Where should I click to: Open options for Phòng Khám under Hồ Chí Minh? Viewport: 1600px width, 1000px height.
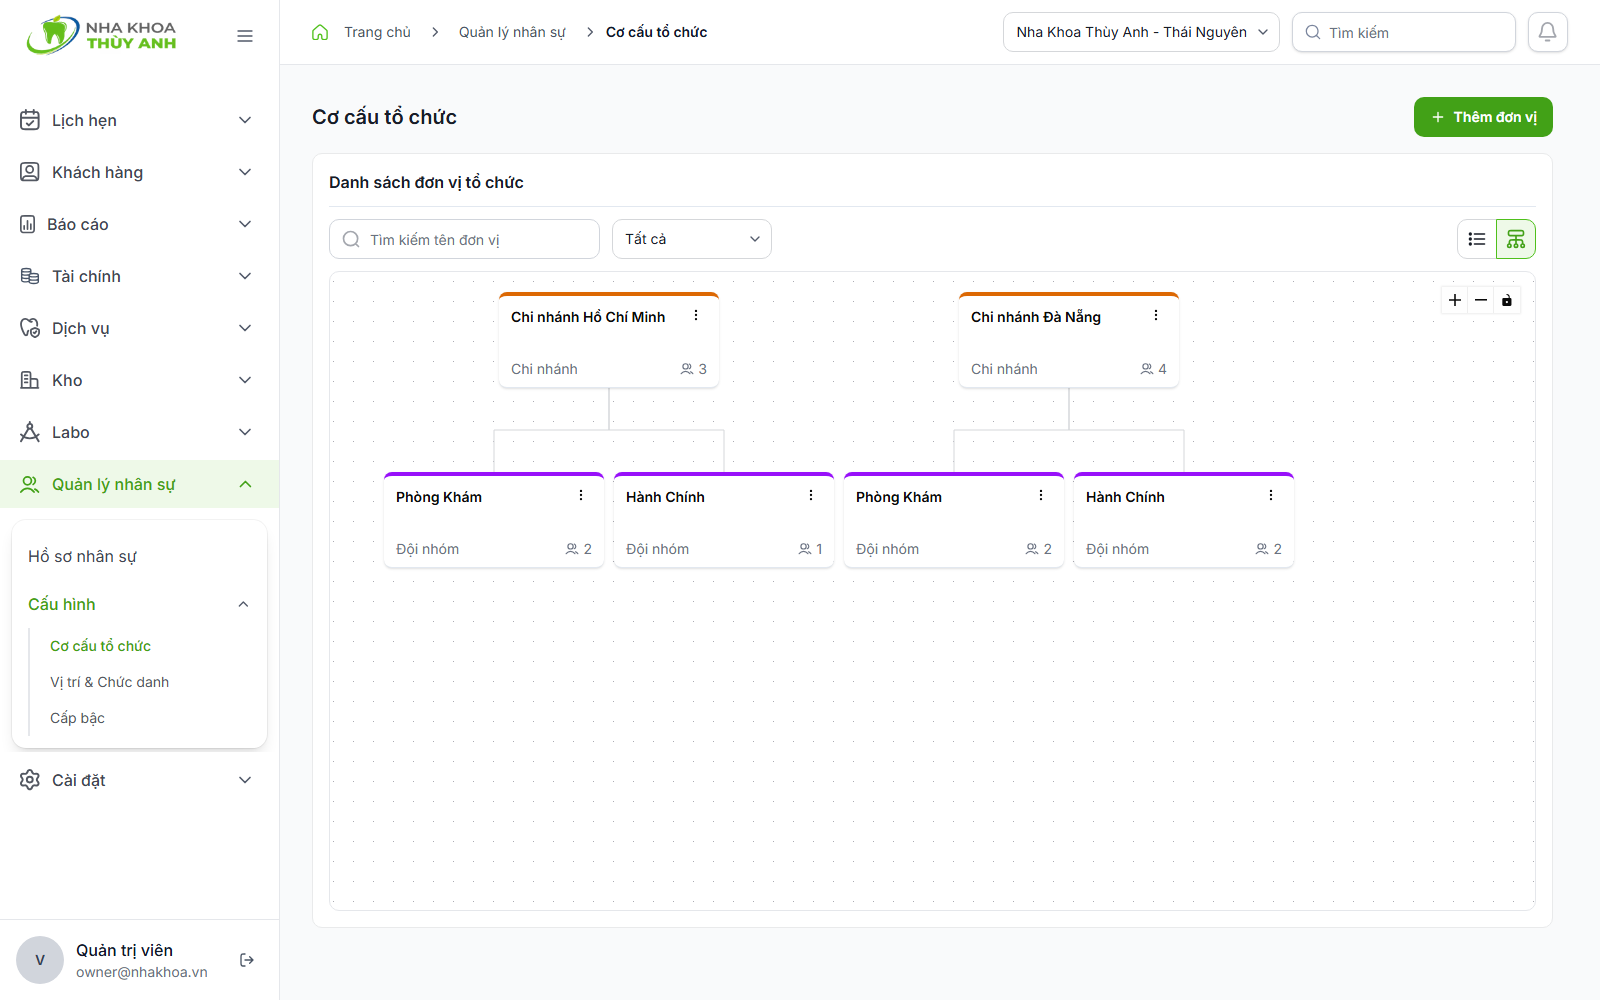(581, 495)
